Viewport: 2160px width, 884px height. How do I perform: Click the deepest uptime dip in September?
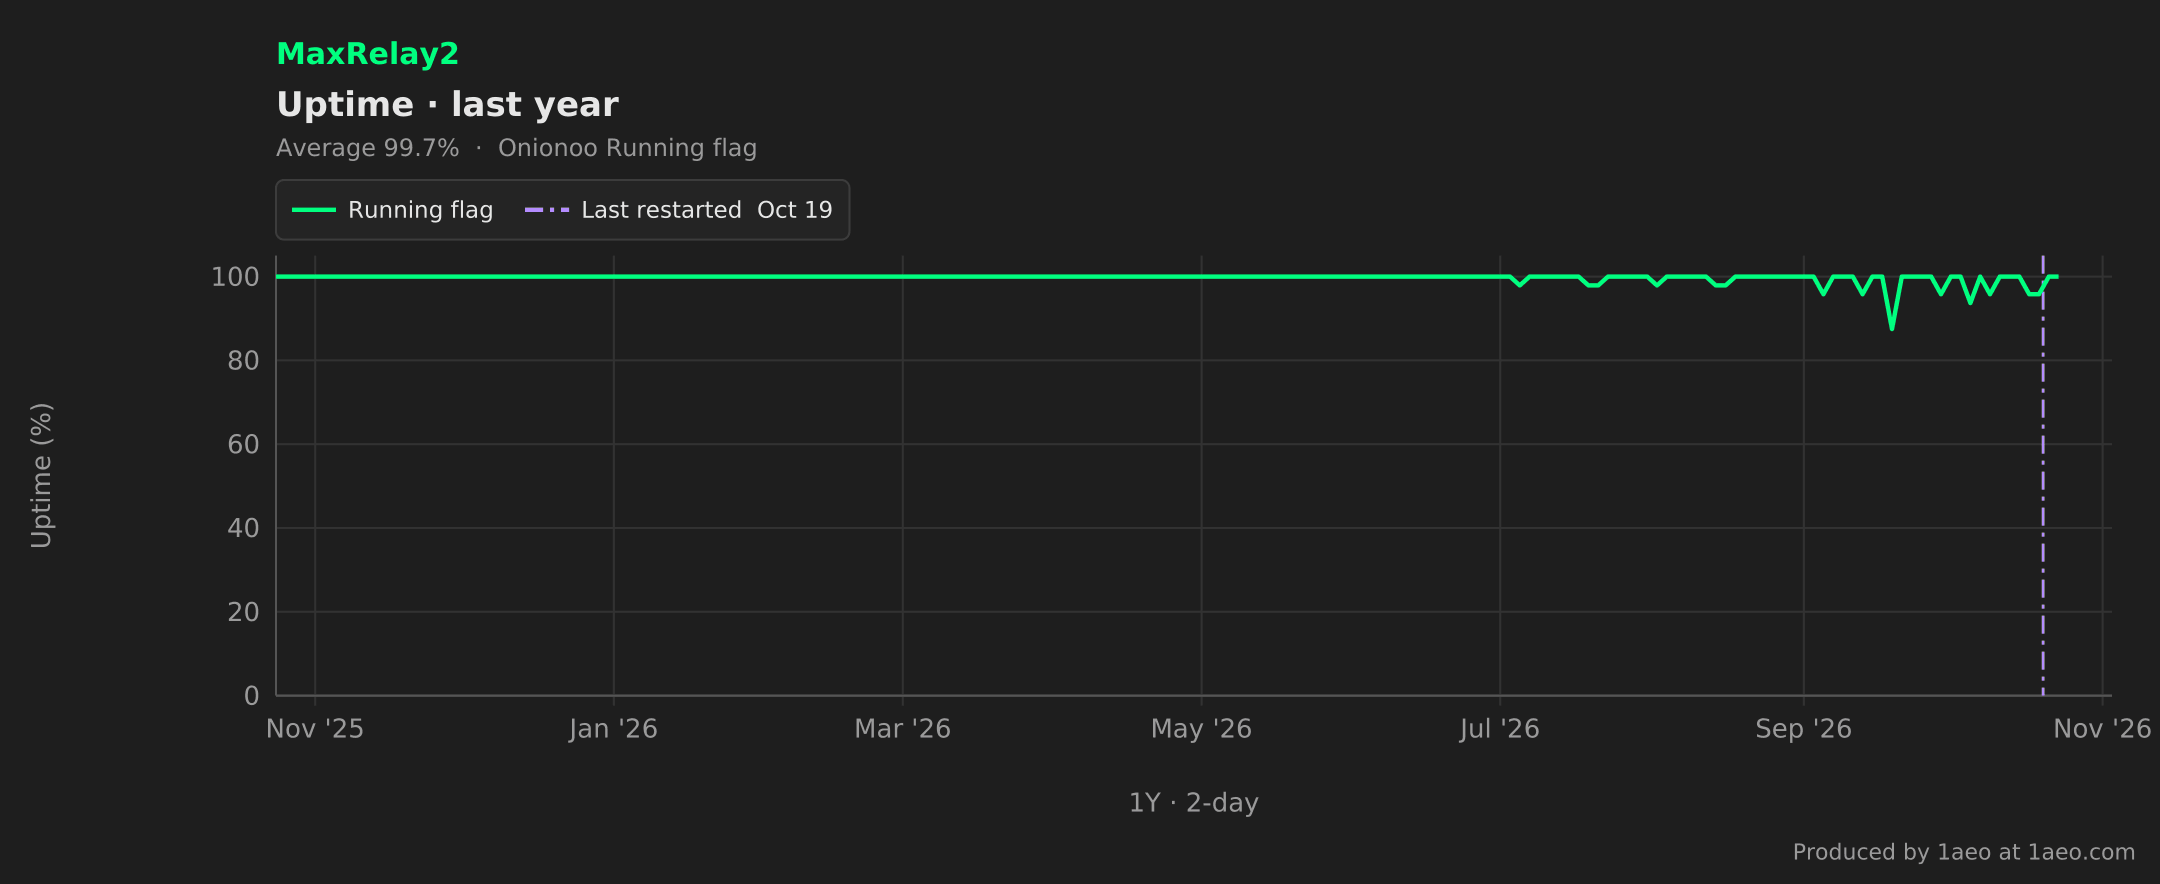1892,327
